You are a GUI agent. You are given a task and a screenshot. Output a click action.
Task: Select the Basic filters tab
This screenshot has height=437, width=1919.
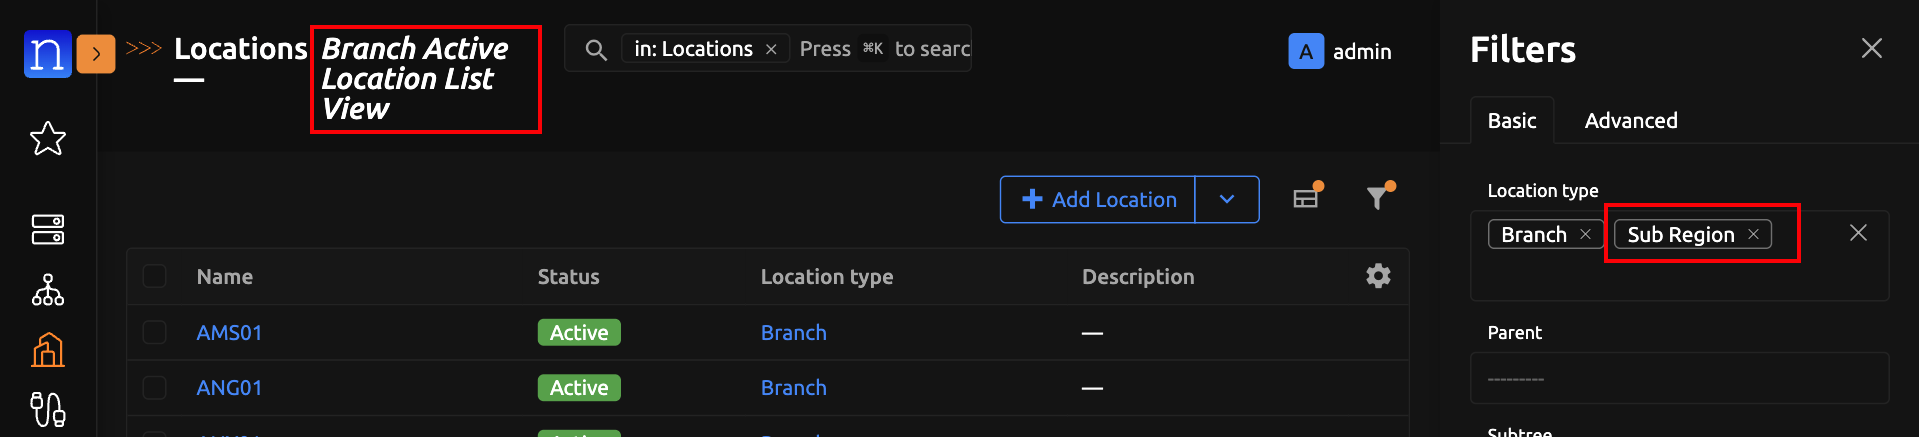coord(1511,121)
